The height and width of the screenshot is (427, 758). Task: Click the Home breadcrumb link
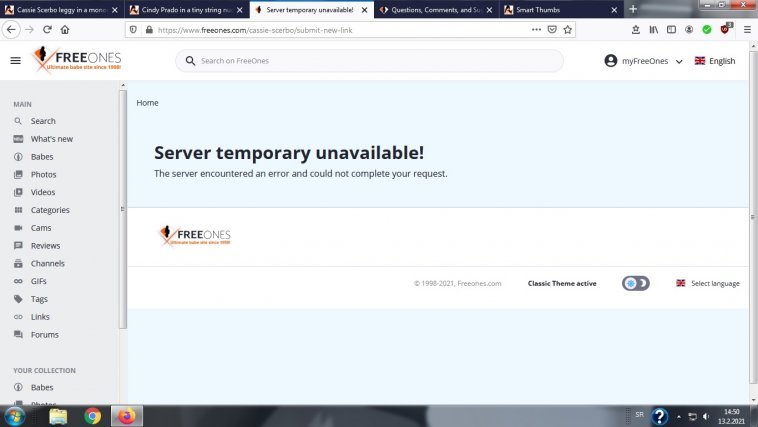[x=147, y=103]
